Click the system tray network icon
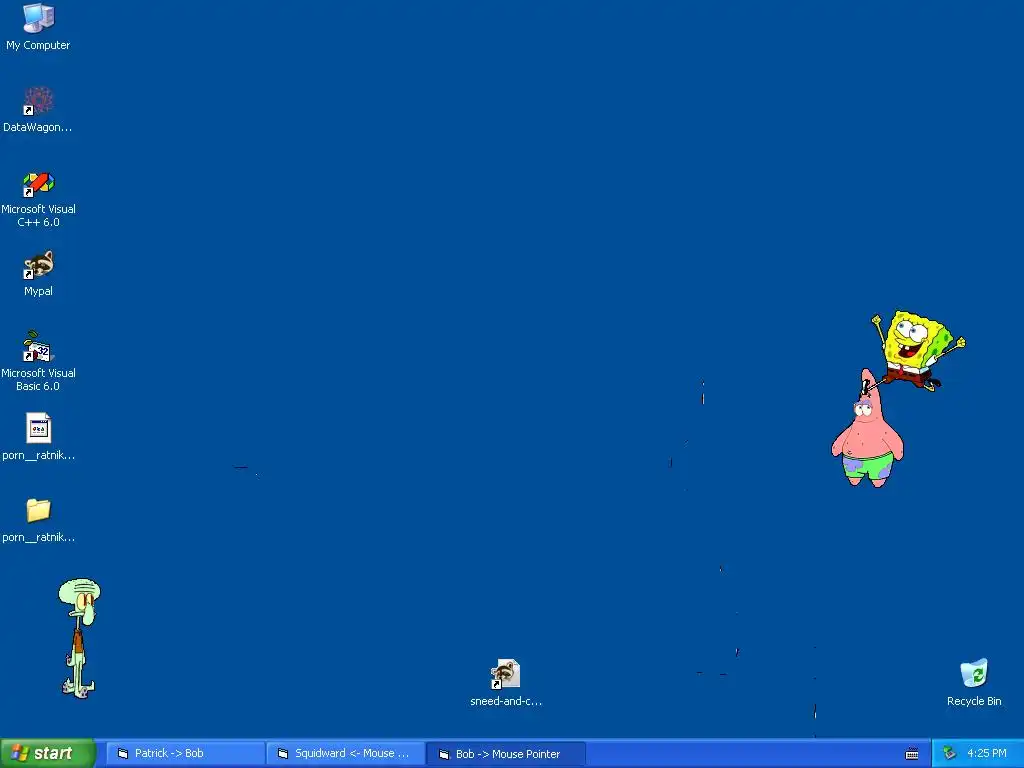Image resolution: width=1024 pixels, height=768 pixels. coord(950,754)
